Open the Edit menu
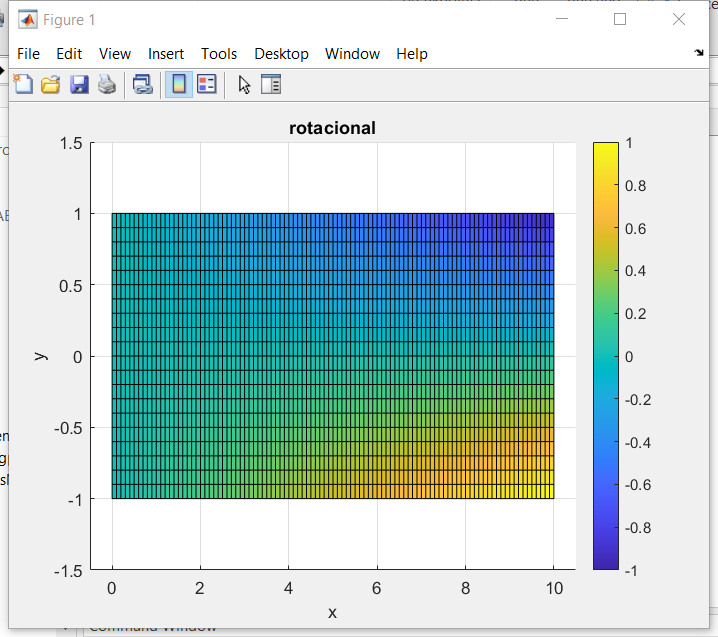The height and width of the screenshot is (637, 718). (x=69, y=54)
